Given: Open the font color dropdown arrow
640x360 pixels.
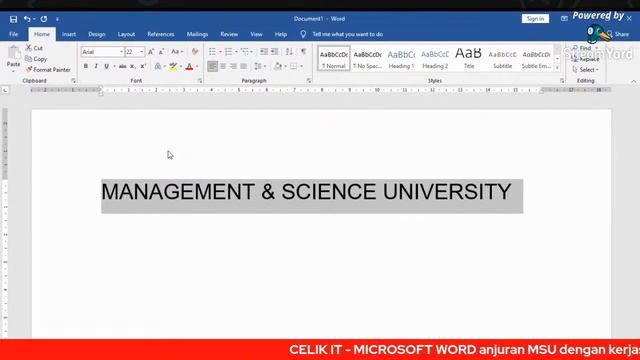Looking at the screenshot, I should pos(197,67).
